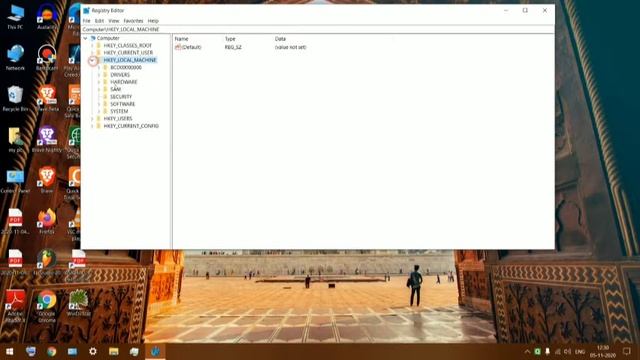Open the taskbar clock and date
This screenshot has height=360, width=640.
pos(602,351)
